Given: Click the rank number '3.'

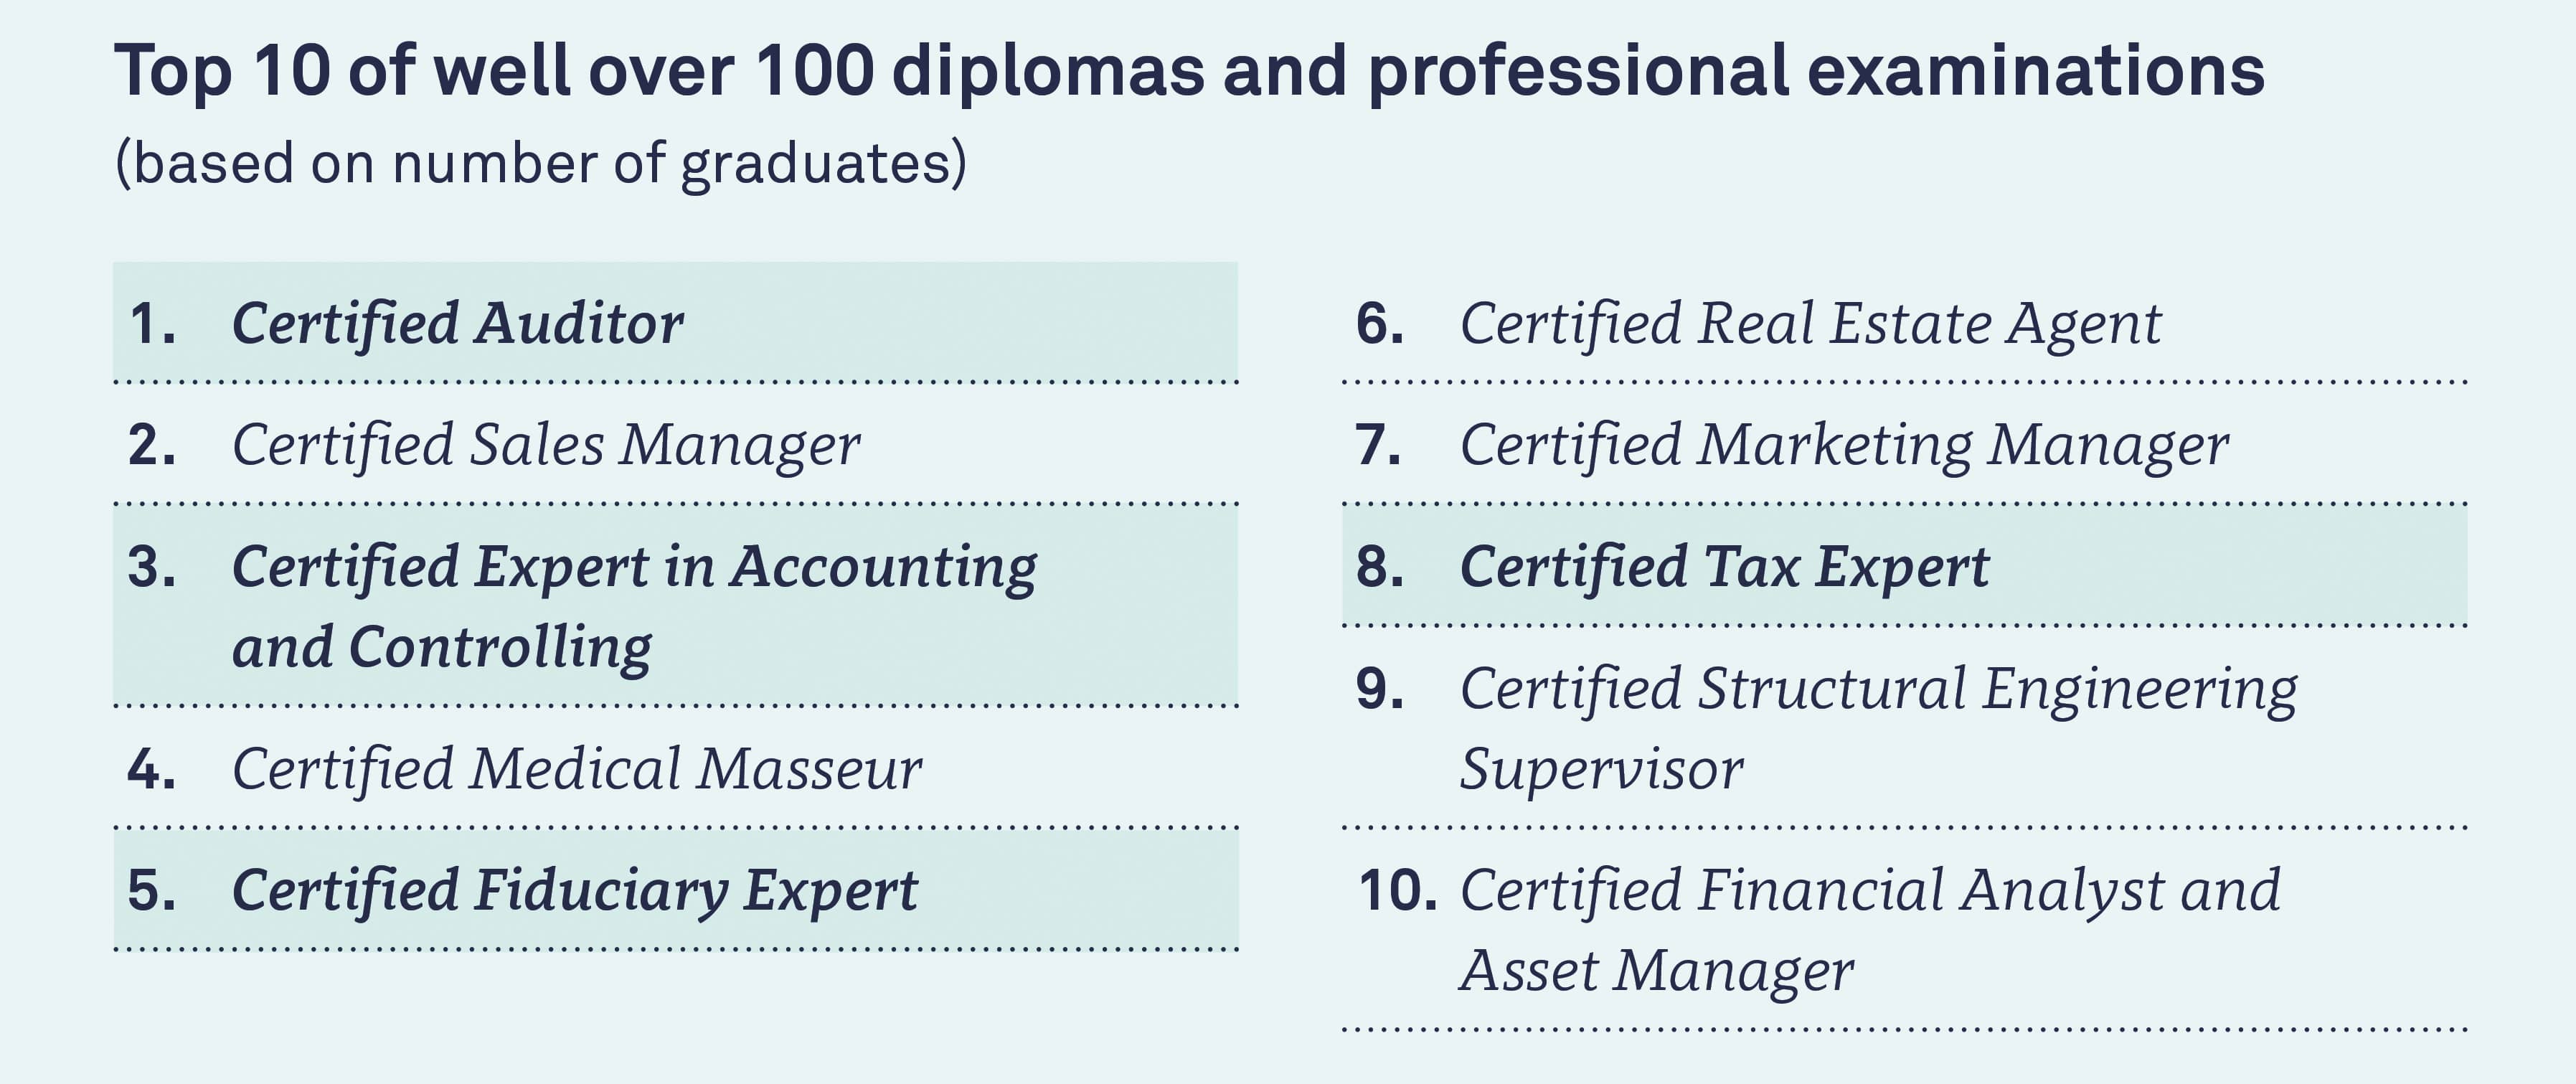Looking at the screenshot, I should tap(152, 567).
